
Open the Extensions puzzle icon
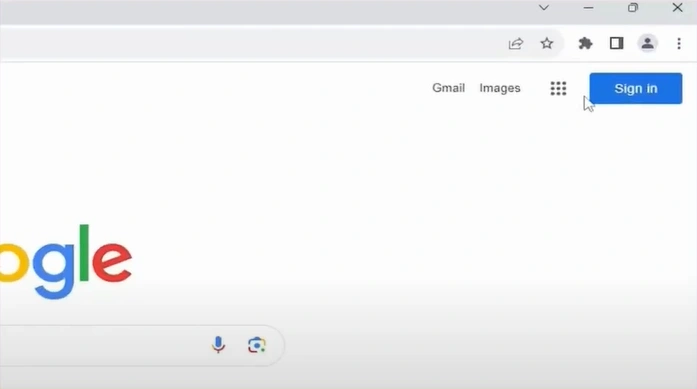[x=585, y=44]
